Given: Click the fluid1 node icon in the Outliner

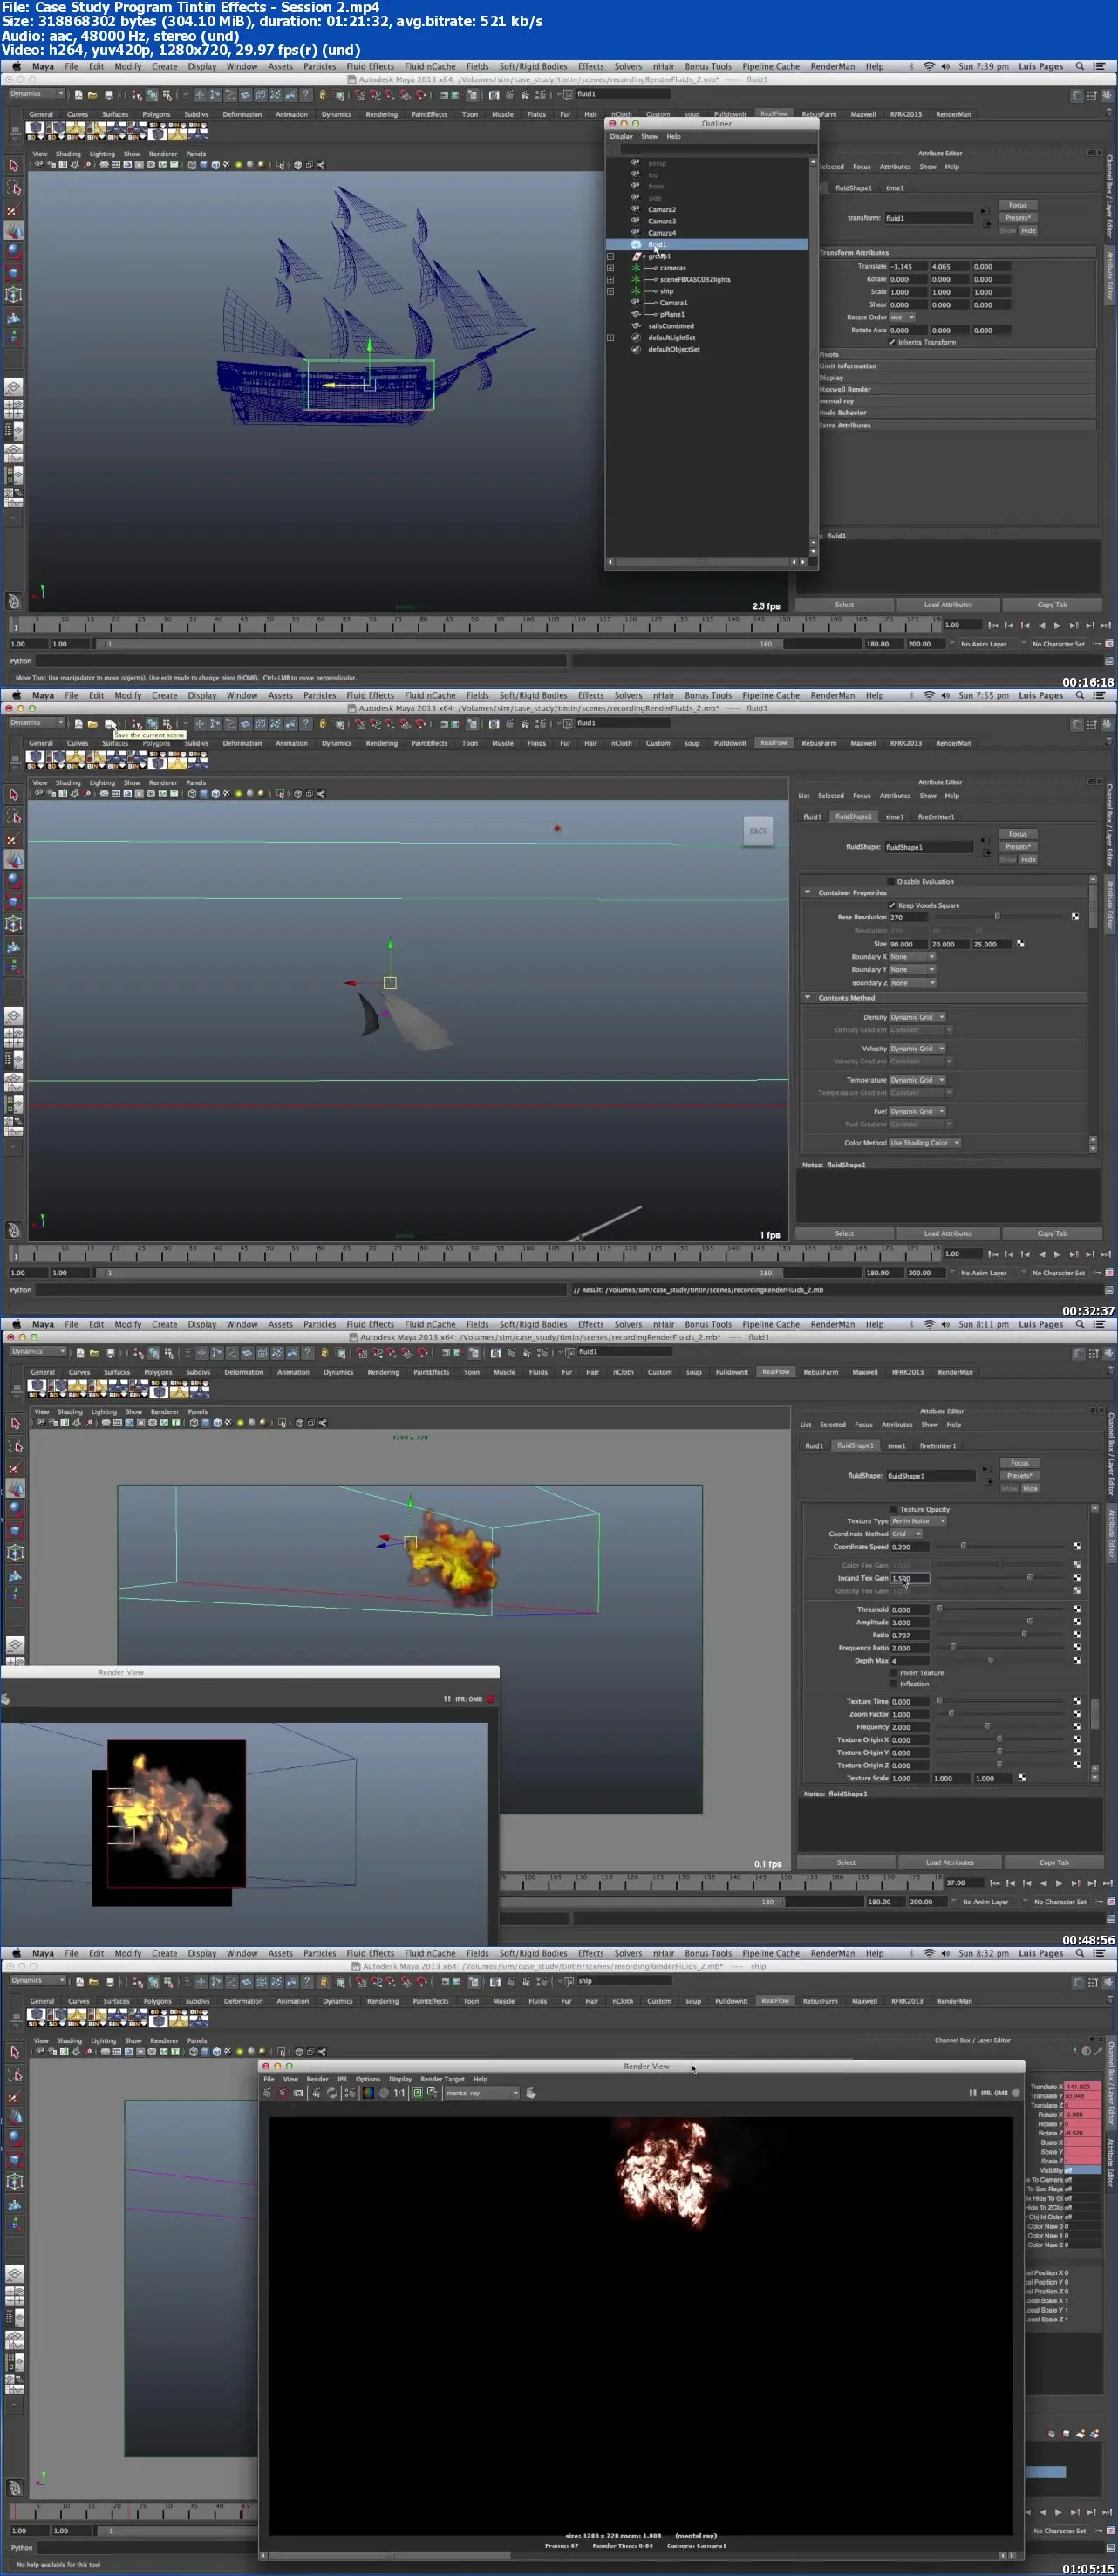Looking at the screenshot, I should 636,244.
